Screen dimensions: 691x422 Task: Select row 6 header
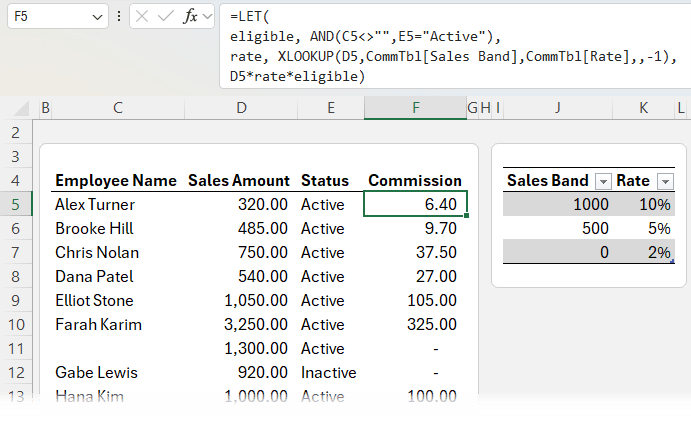point(16,228)
